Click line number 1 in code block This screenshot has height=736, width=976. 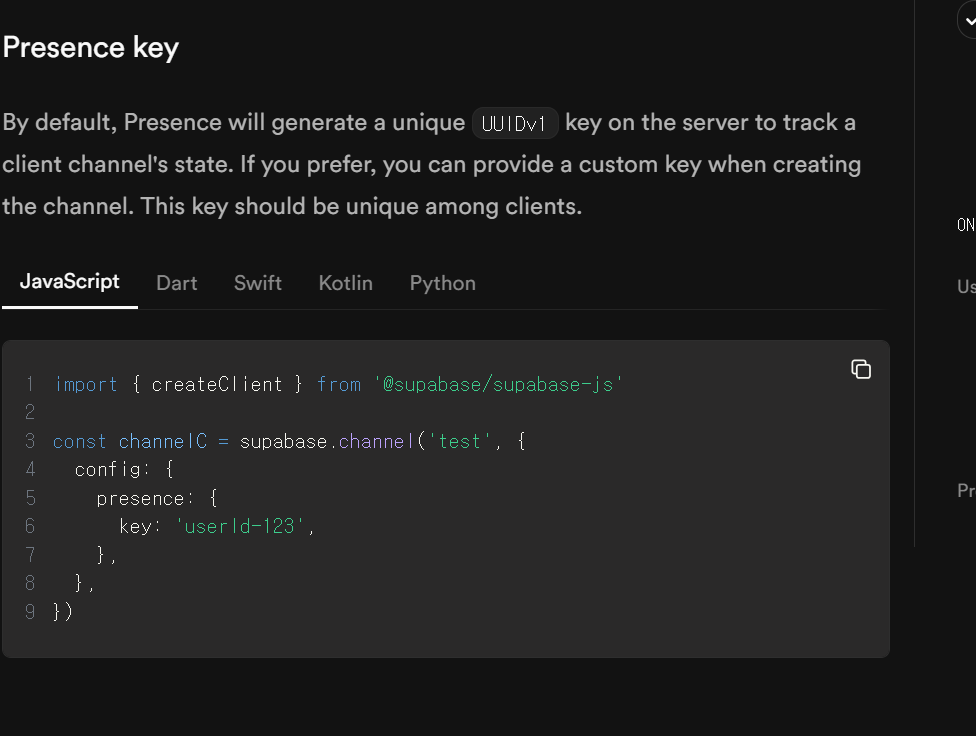tap(30, 384)
